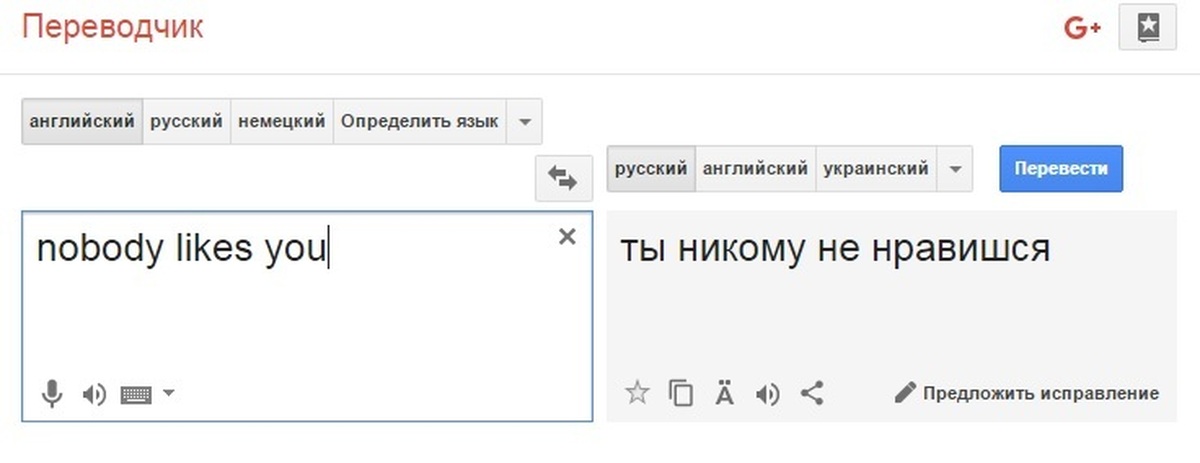The width and height of the screenshot is (1200, 463).
Task: Activate microphone voice input icon
Action: (x=52, y=394)
